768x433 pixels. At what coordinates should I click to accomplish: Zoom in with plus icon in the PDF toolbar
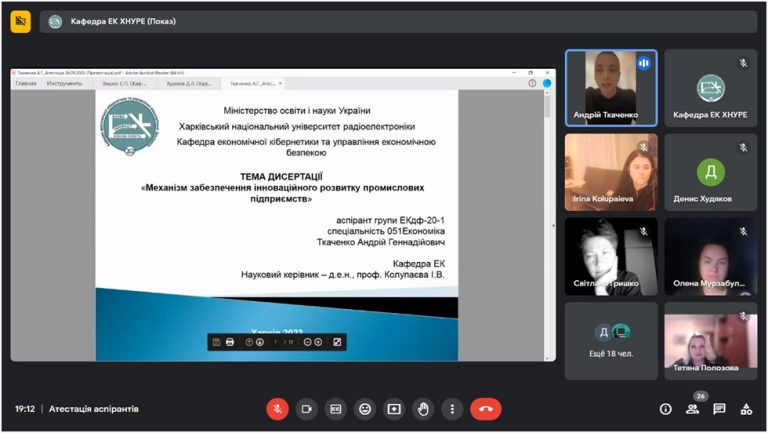318,342
